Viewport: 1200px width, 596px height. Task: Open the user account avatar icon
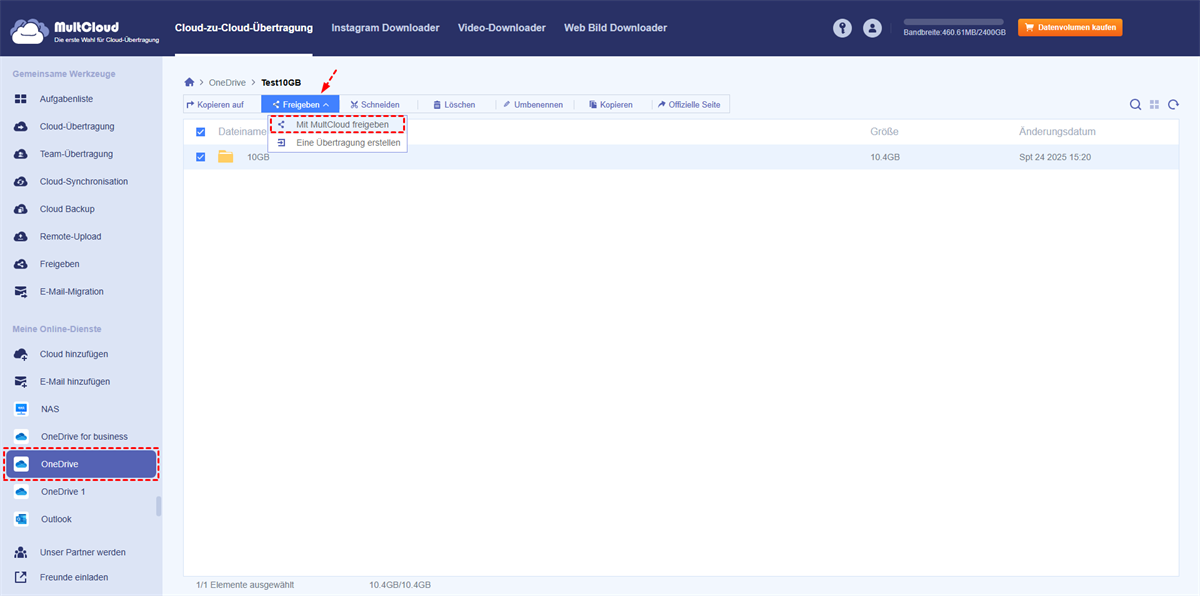(873, 28)
